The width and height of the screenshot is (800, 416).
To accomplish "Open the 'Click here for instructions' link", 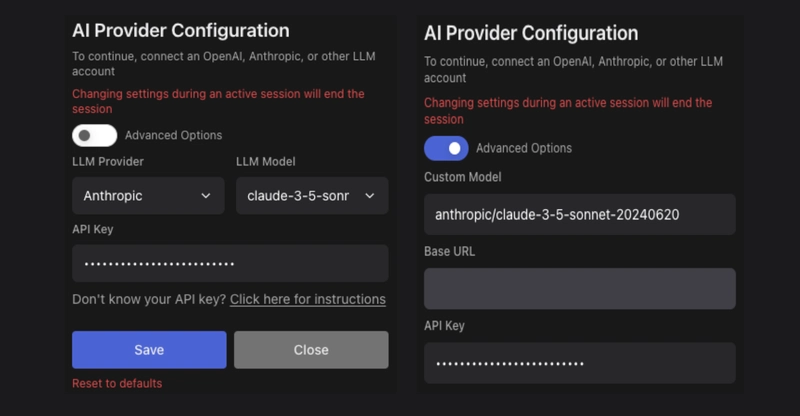I will (x=307, y=299).
